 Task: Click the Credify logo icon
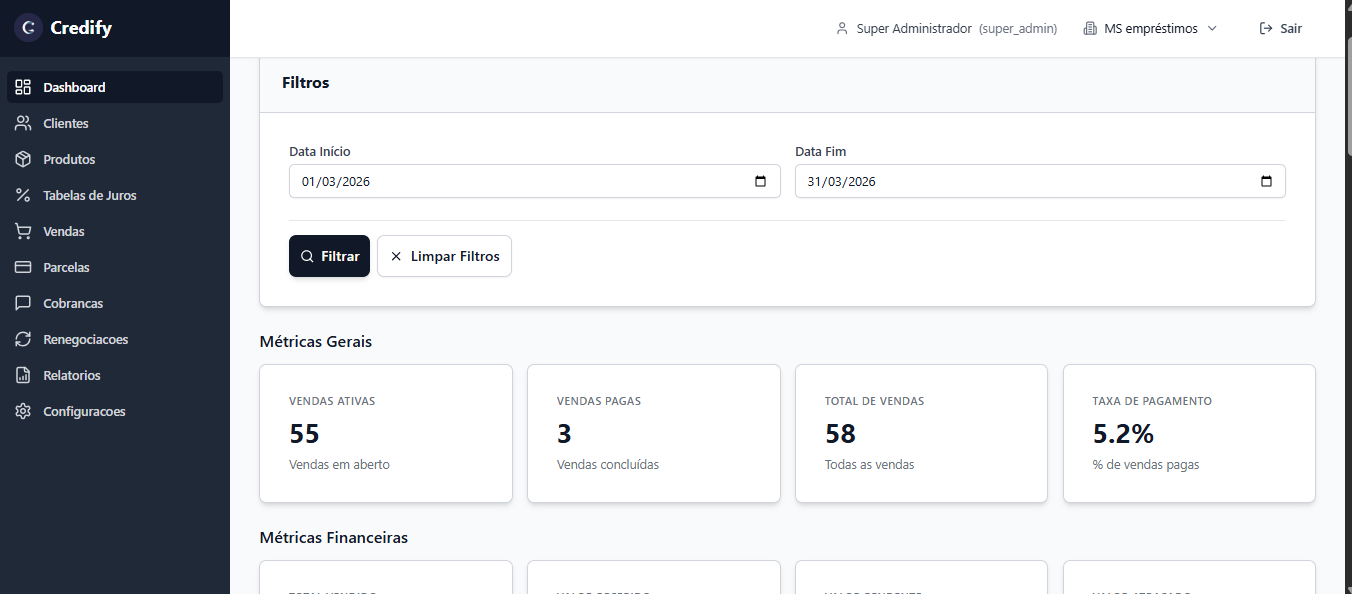[x=28, y=28]
